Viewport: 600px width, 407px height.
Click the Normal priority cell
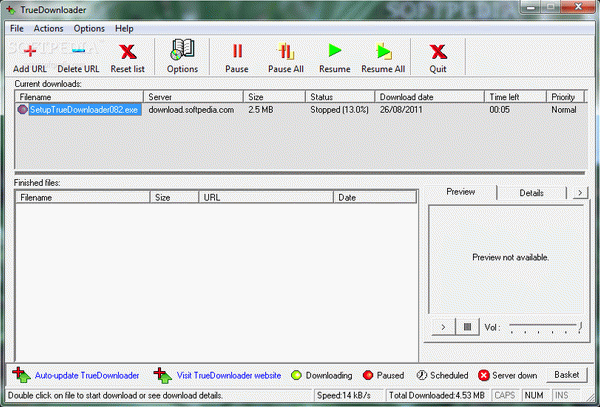coord(564,110)
